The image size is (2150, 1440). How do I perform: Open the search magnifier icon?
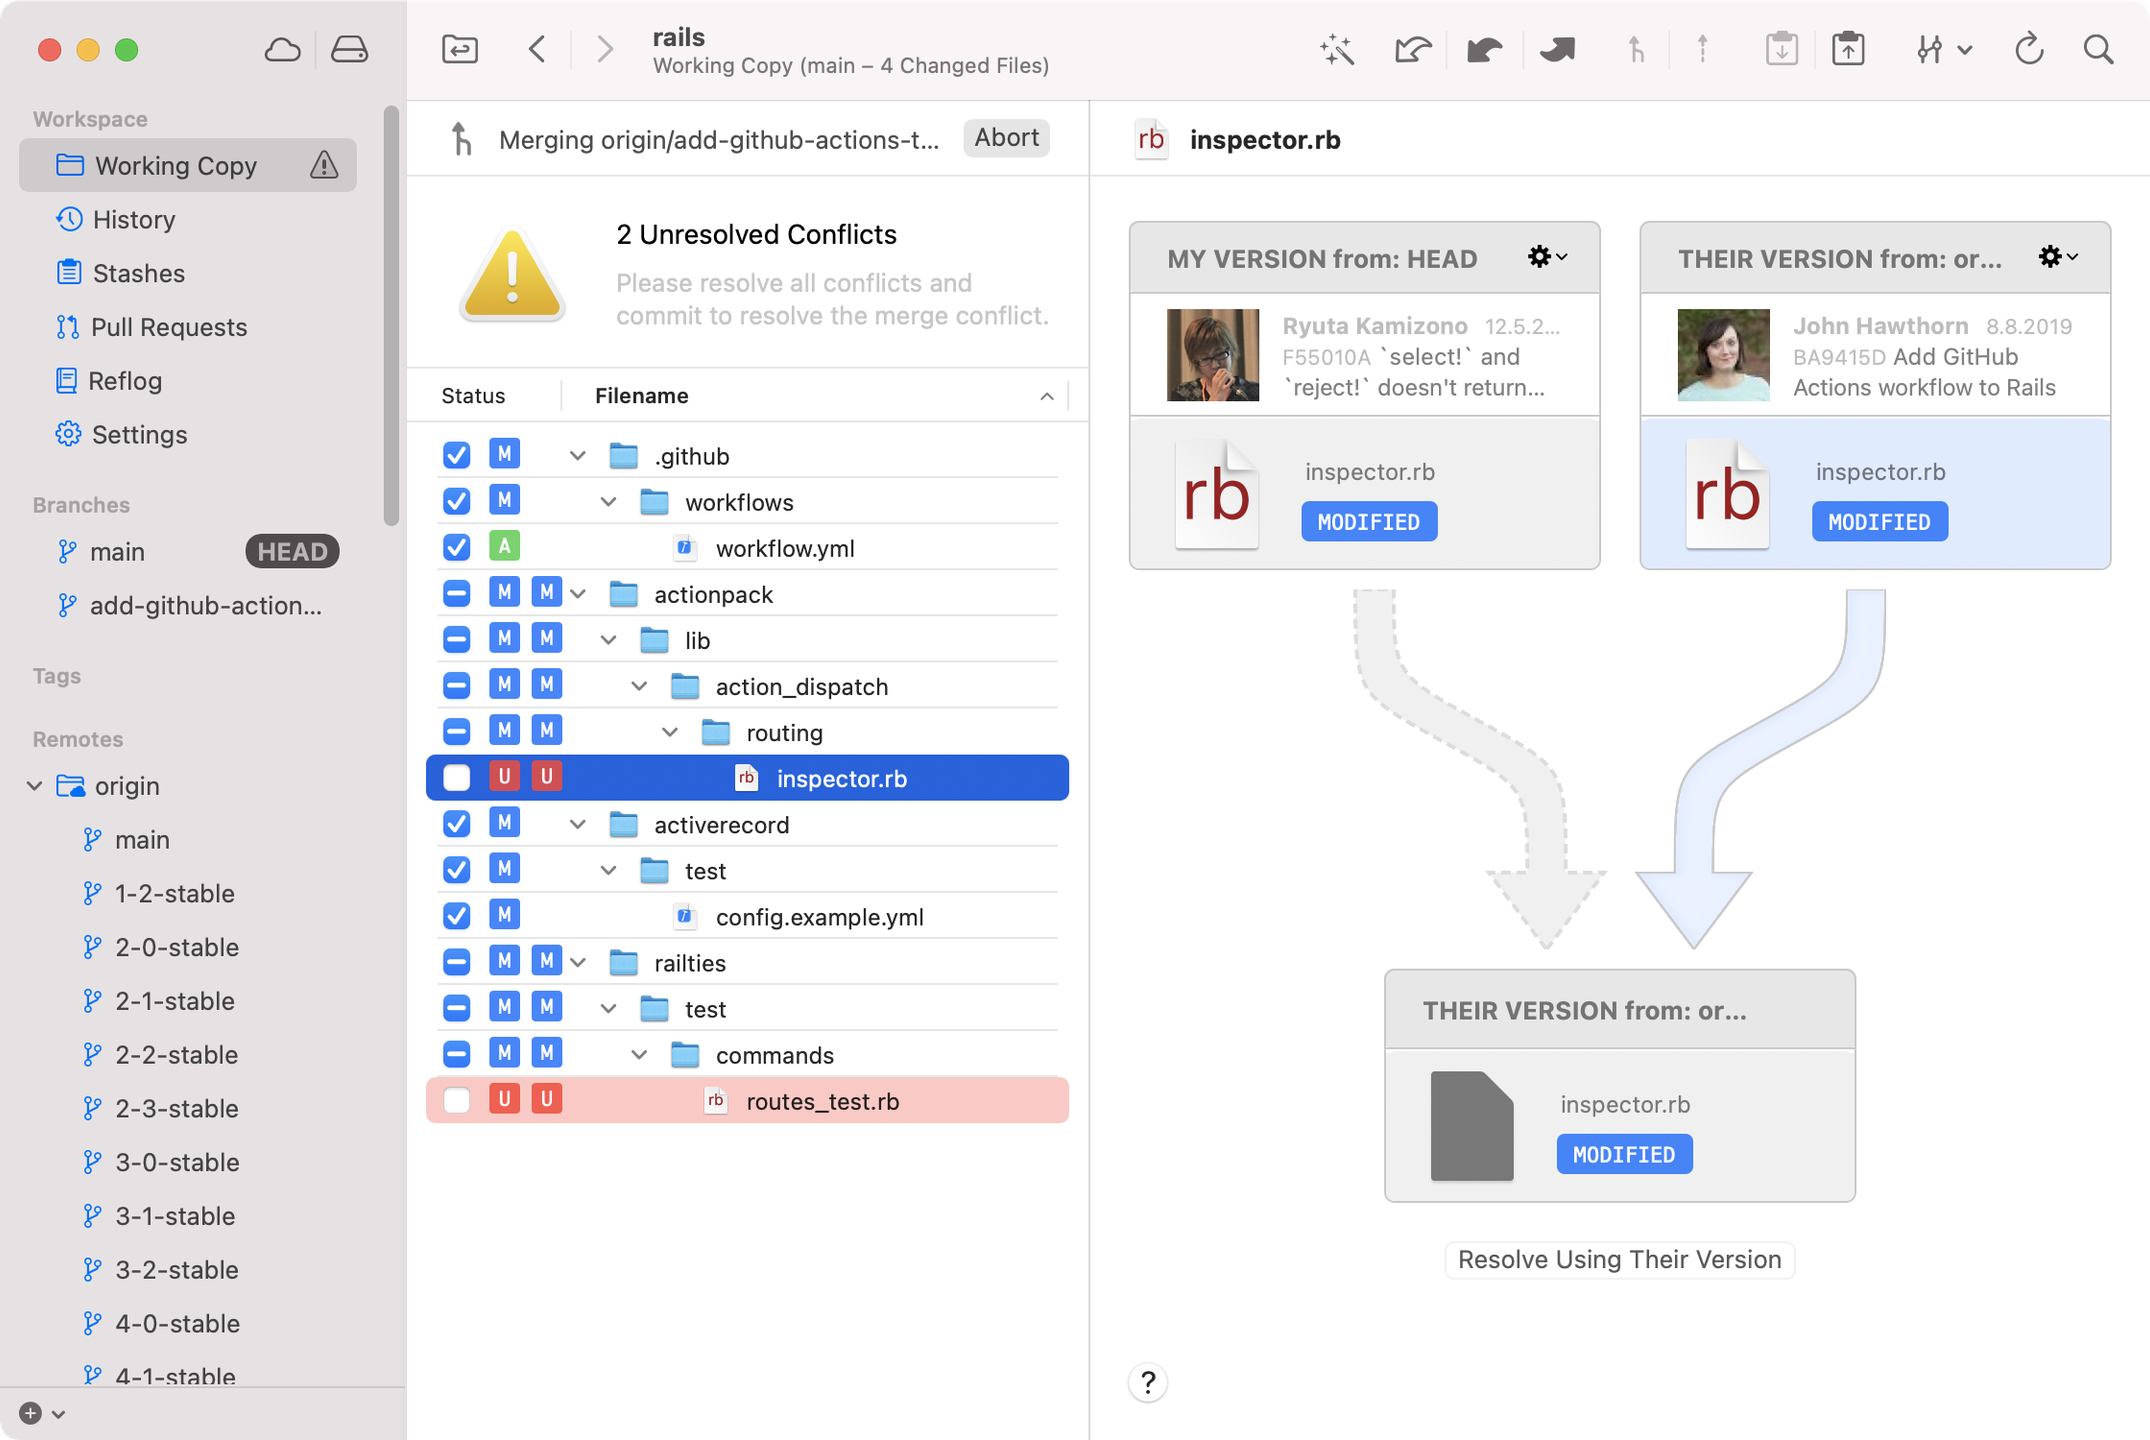2098,49
